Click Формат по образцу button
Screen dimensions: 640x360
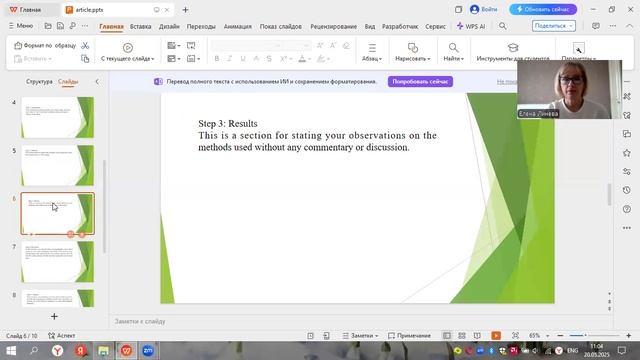(x=45, y=45)
